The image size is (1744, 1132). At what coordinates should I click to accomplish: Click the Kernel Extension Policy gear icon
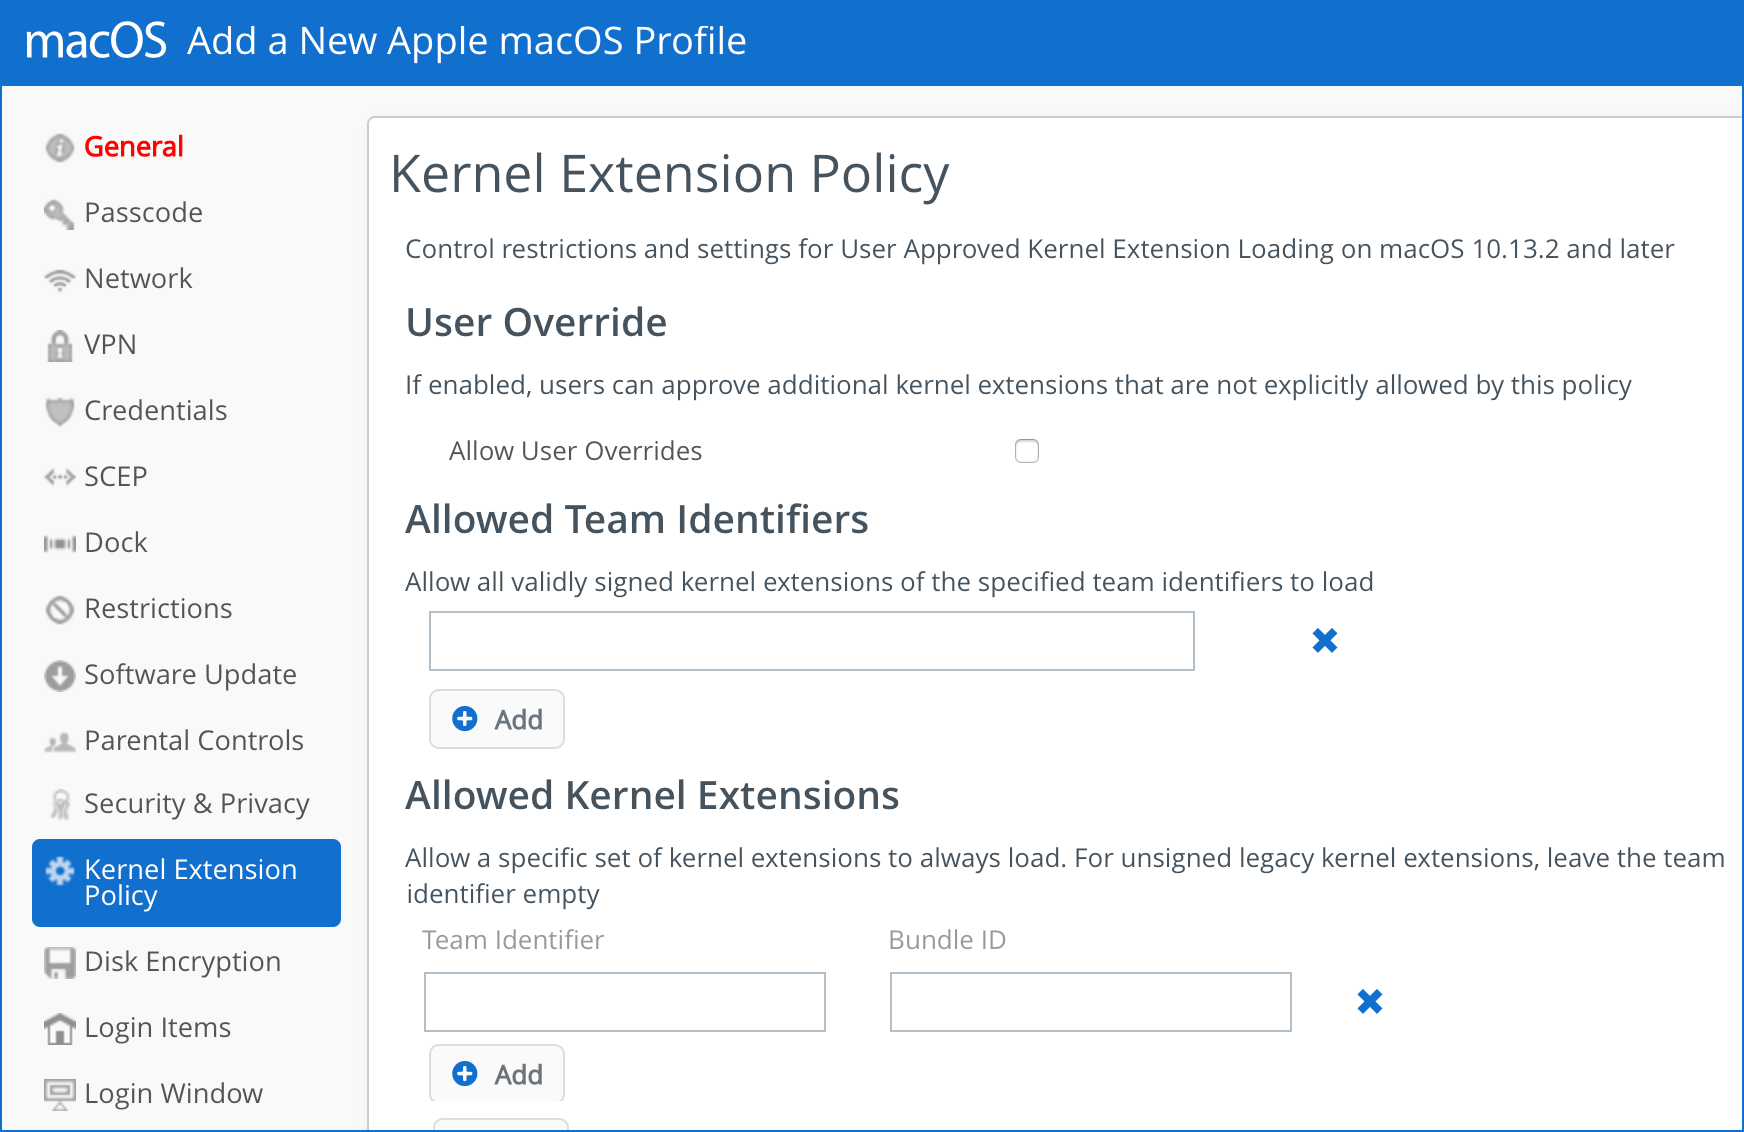(59, 870)
